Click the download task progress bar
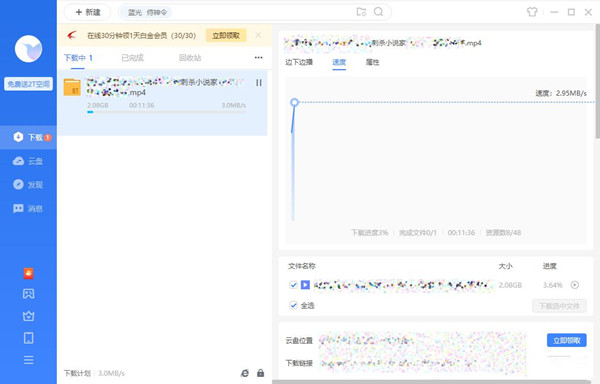The height and width of the screenshot is (384, 600). point(166,112)
